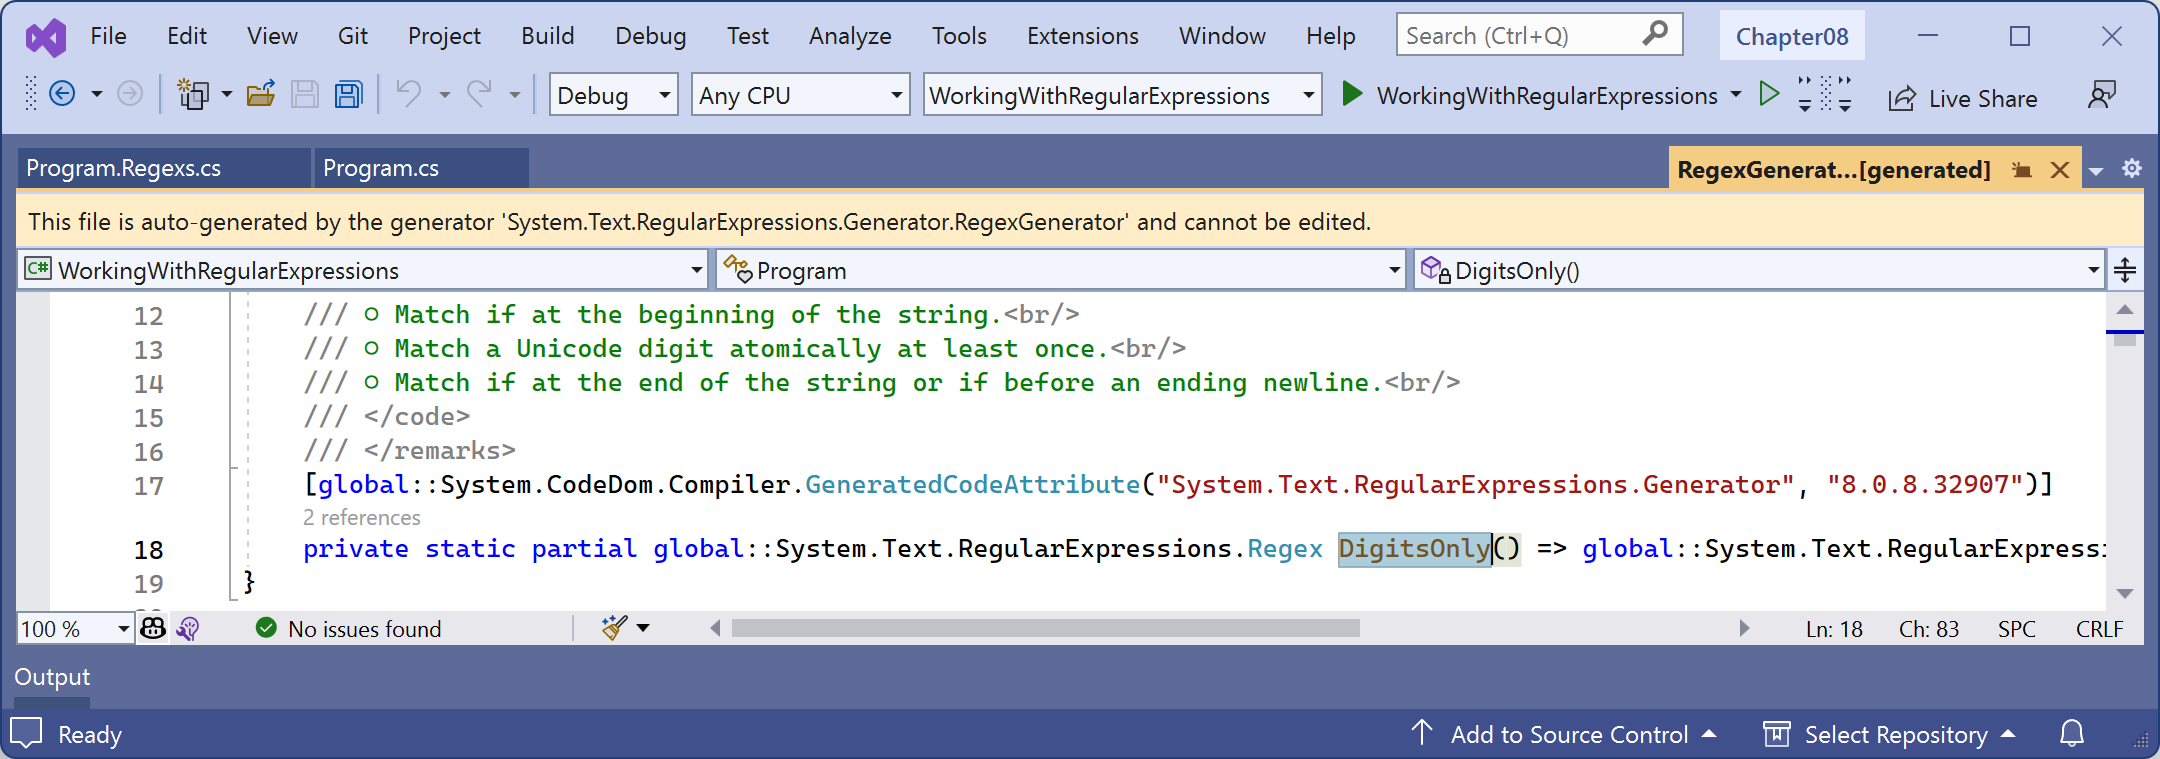Click the Chapter08 solution name button

(1792, 36)
